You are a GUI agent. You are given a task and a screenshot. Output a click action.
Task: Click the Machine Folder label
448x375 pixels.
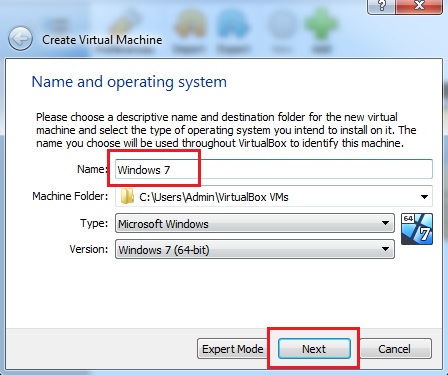(x=70, y=196)
